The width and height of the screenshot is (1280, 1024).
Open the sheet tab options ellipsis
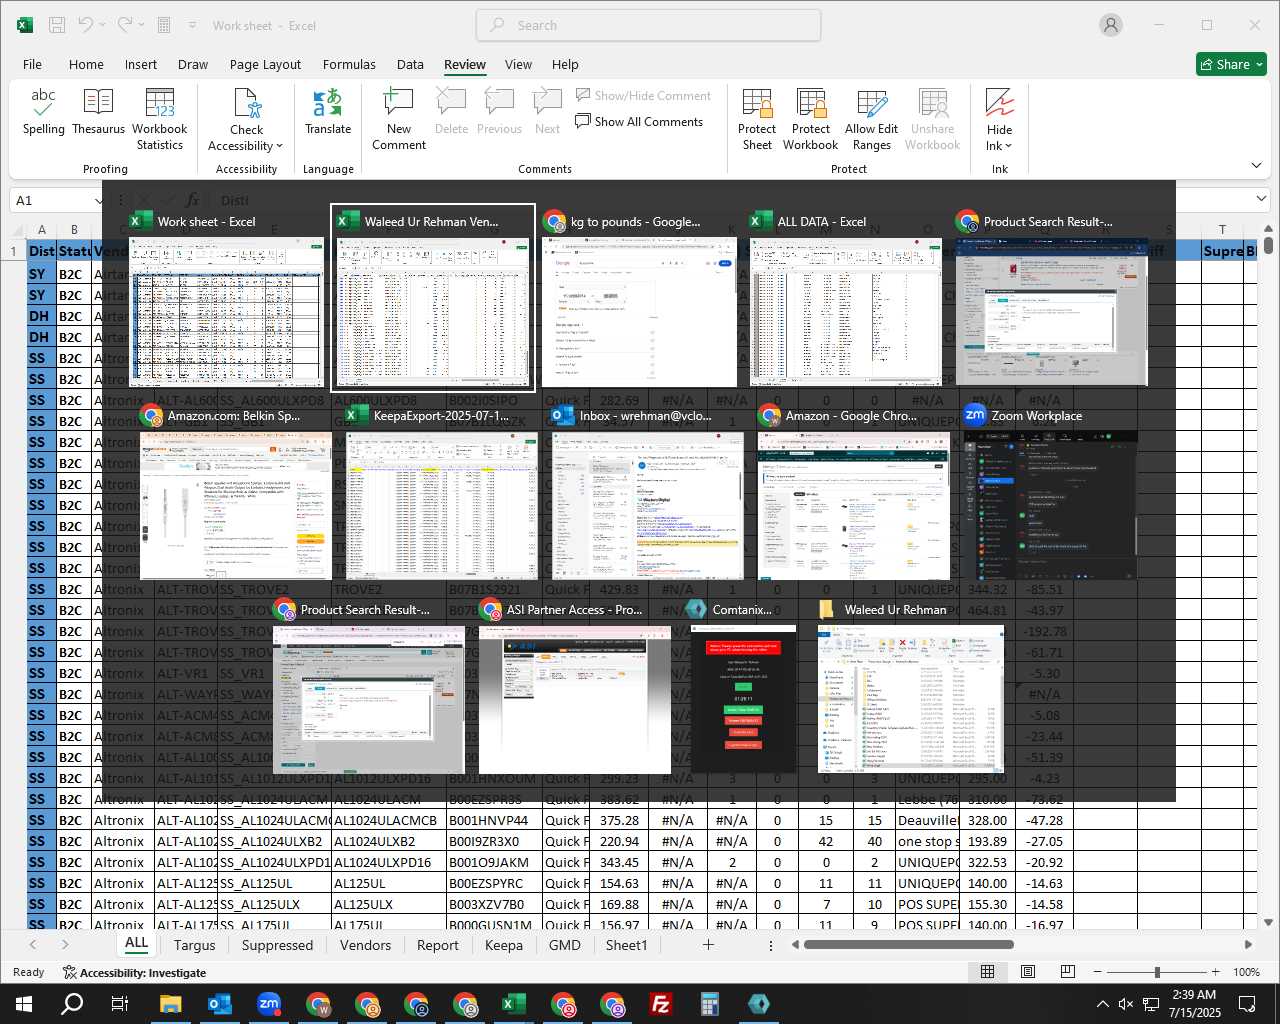tap(770, 945)
